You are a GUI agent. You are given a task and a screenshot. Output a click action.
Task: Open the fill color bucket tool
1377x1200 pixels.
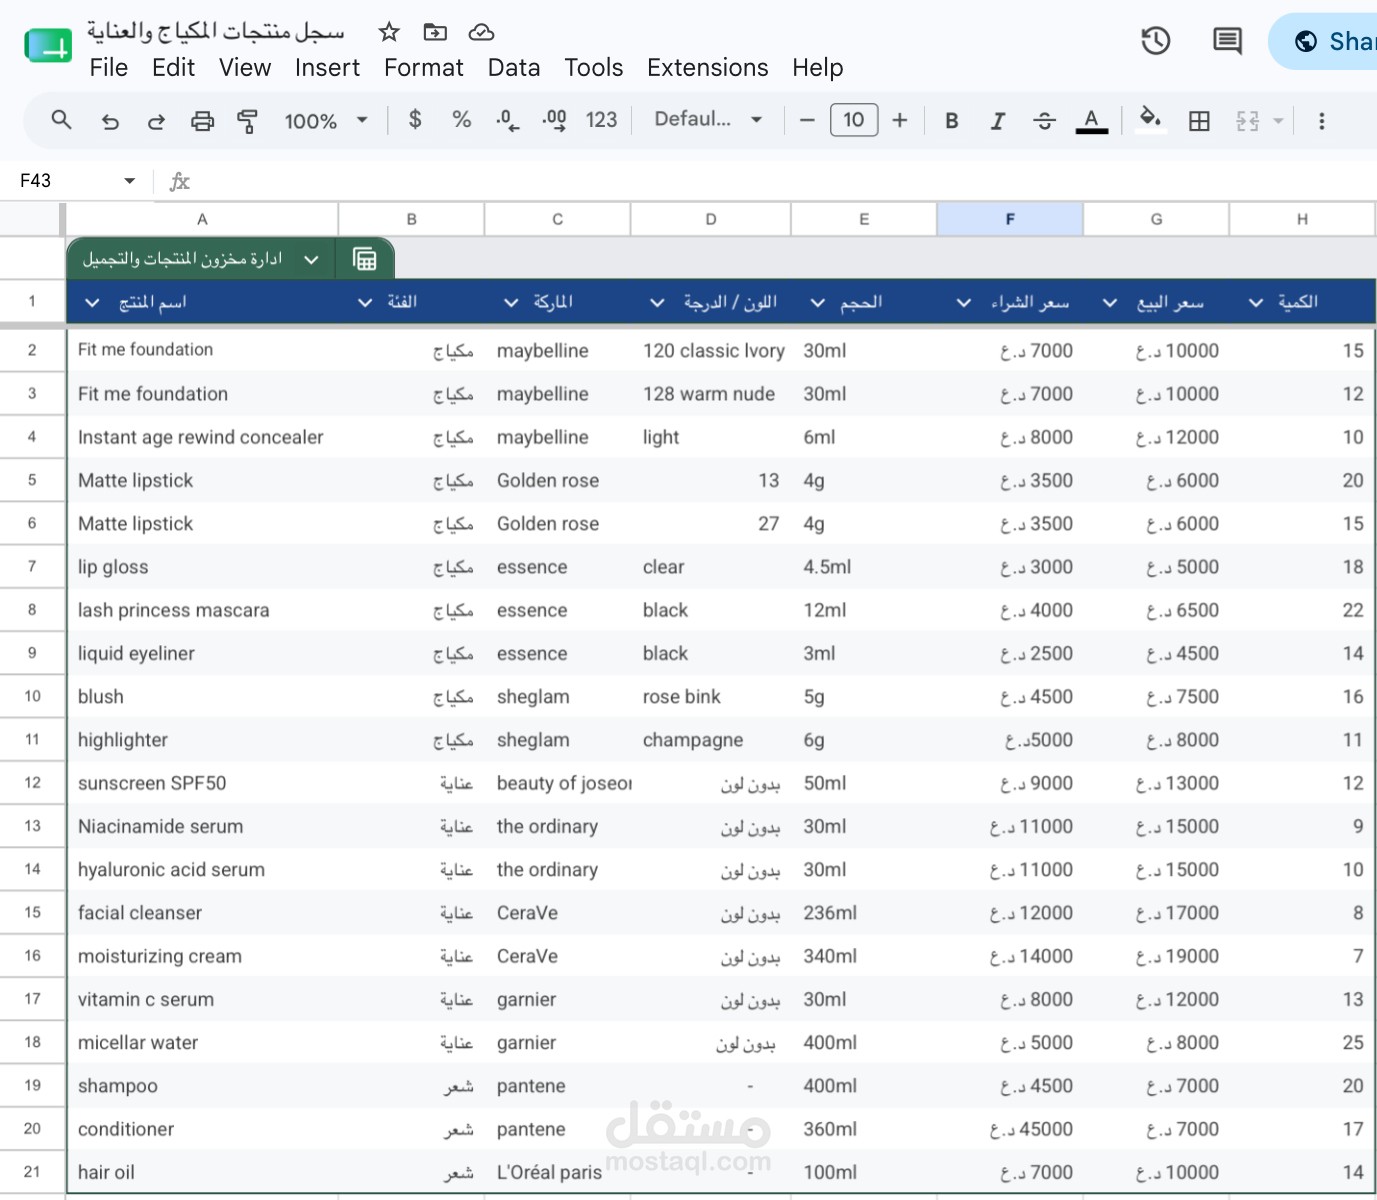tap(1150, 120)
